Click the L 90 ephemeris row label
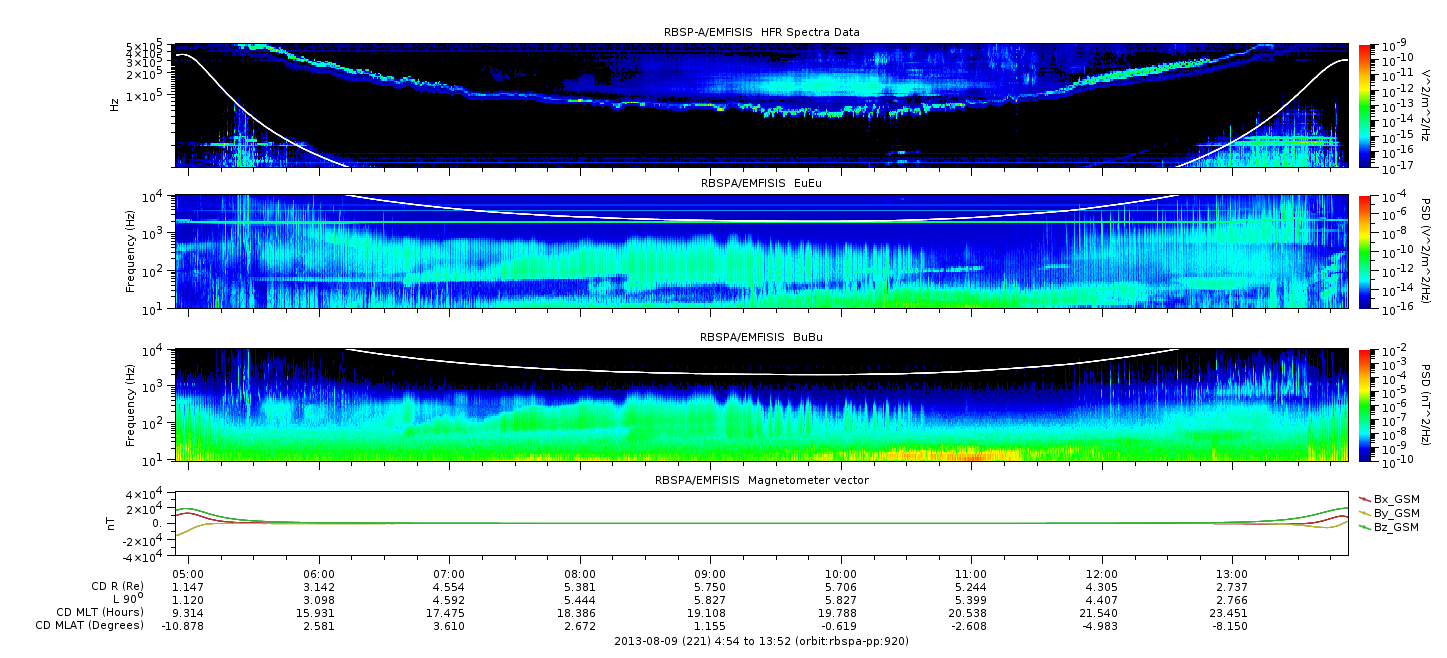1447x658 pixels. [x=125, y=599]
